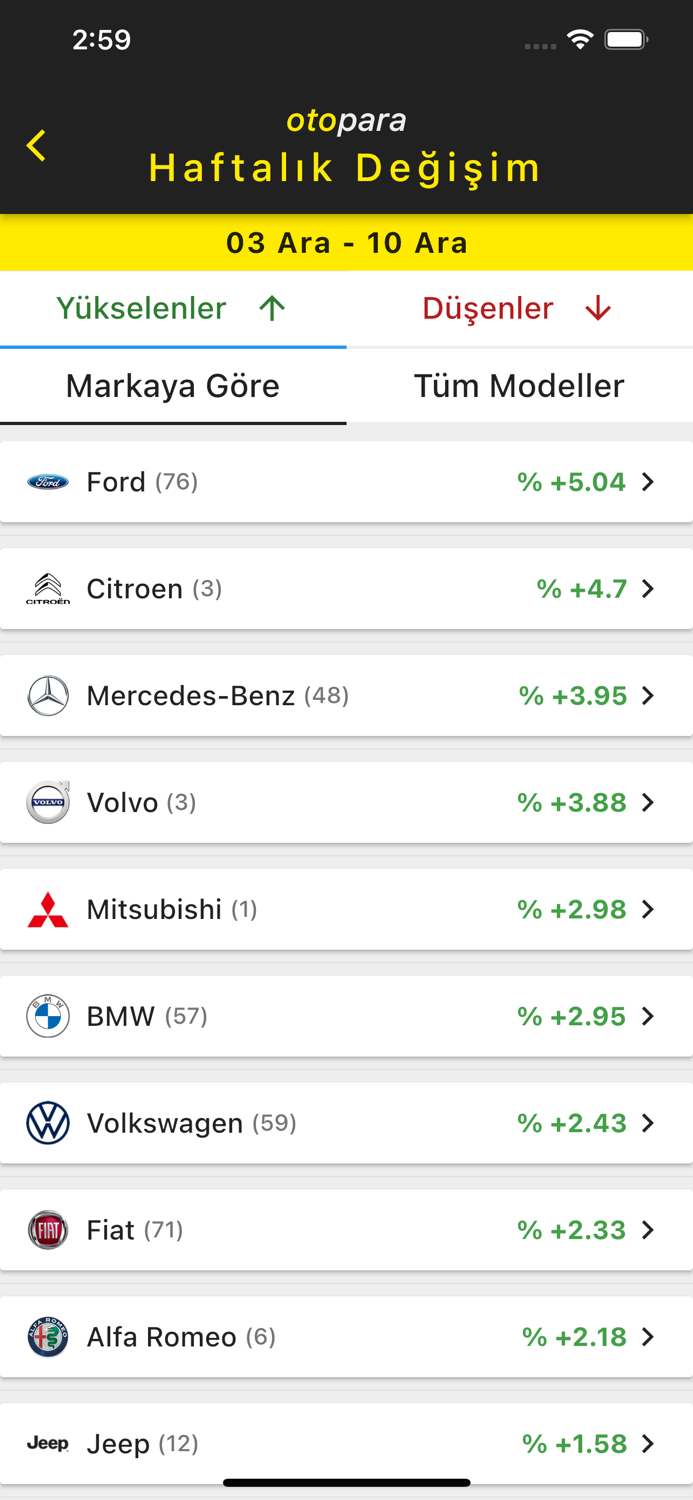Click the Citroen brand logo

[47, 589]
